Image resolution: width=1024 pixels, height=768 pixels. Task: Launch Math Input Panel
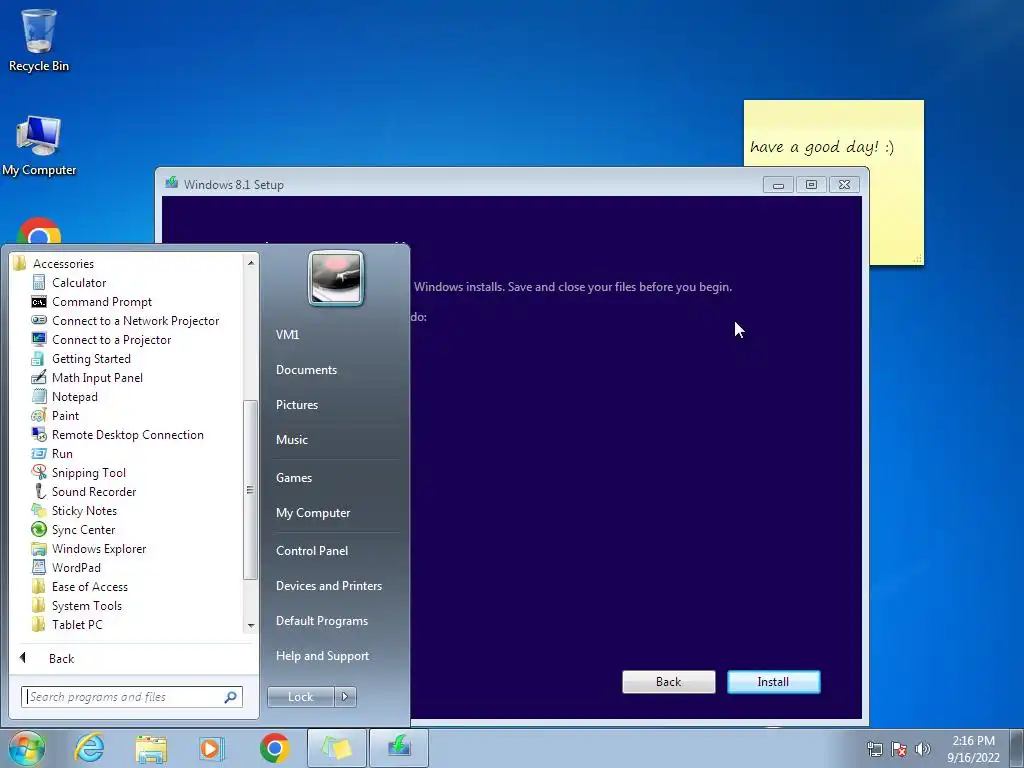pyautogui.click(x=97, y=377)
